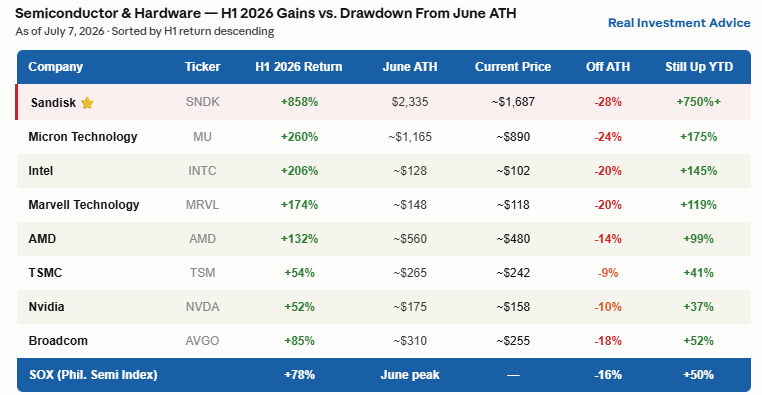Select the Nvidia company name
The height and width of the screenshot is (395, 762).
[46, 307]
